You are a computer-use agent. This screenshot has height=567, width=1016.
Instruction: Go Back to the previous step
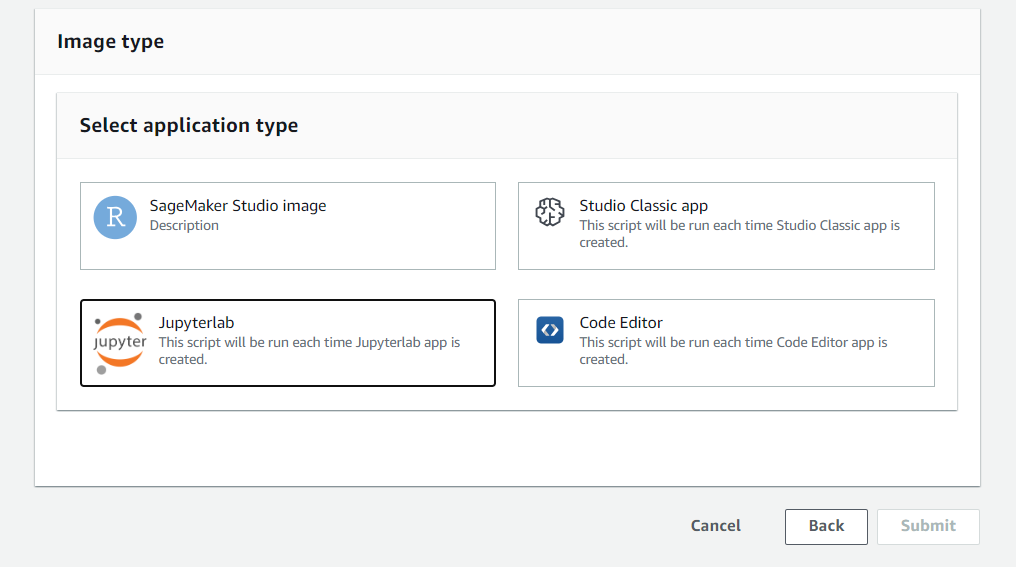tap(826, 526)
